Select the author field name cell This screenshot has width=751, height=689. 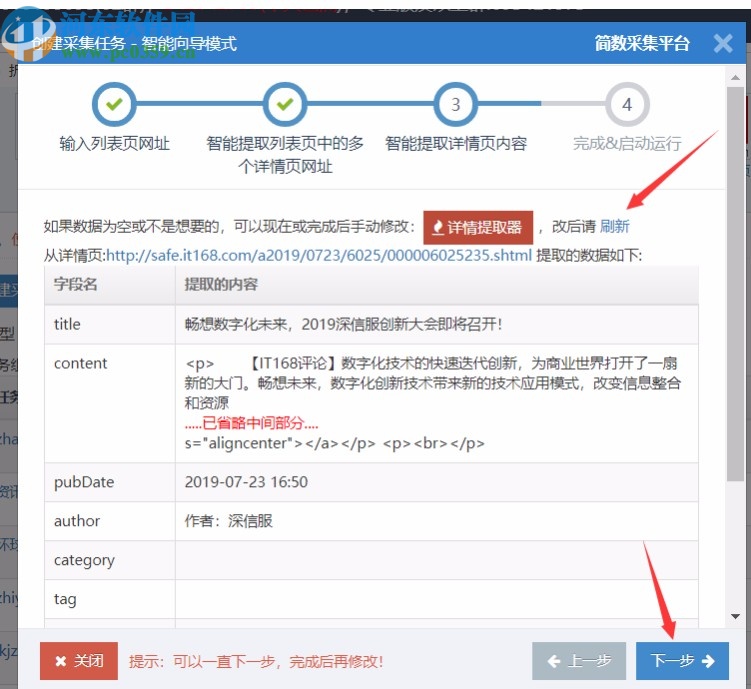(x=110, y=521)
